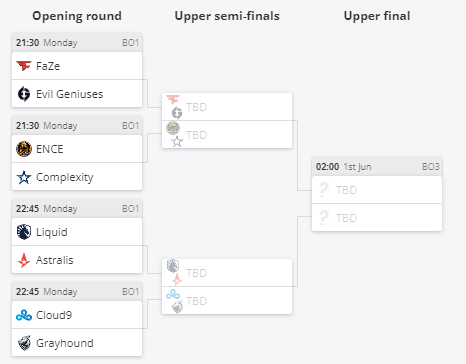Select the Cloud9/Grayhound winner TBD slot
Screen dimensions: 466x364
click(x=227, y=300)
